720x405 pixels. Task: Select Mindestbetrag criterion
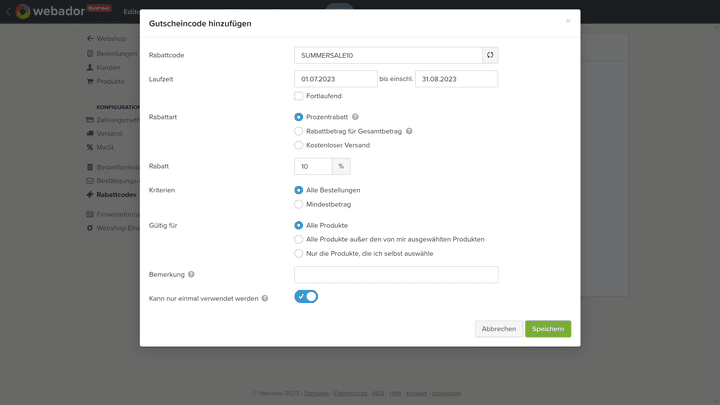pos(299,204)
